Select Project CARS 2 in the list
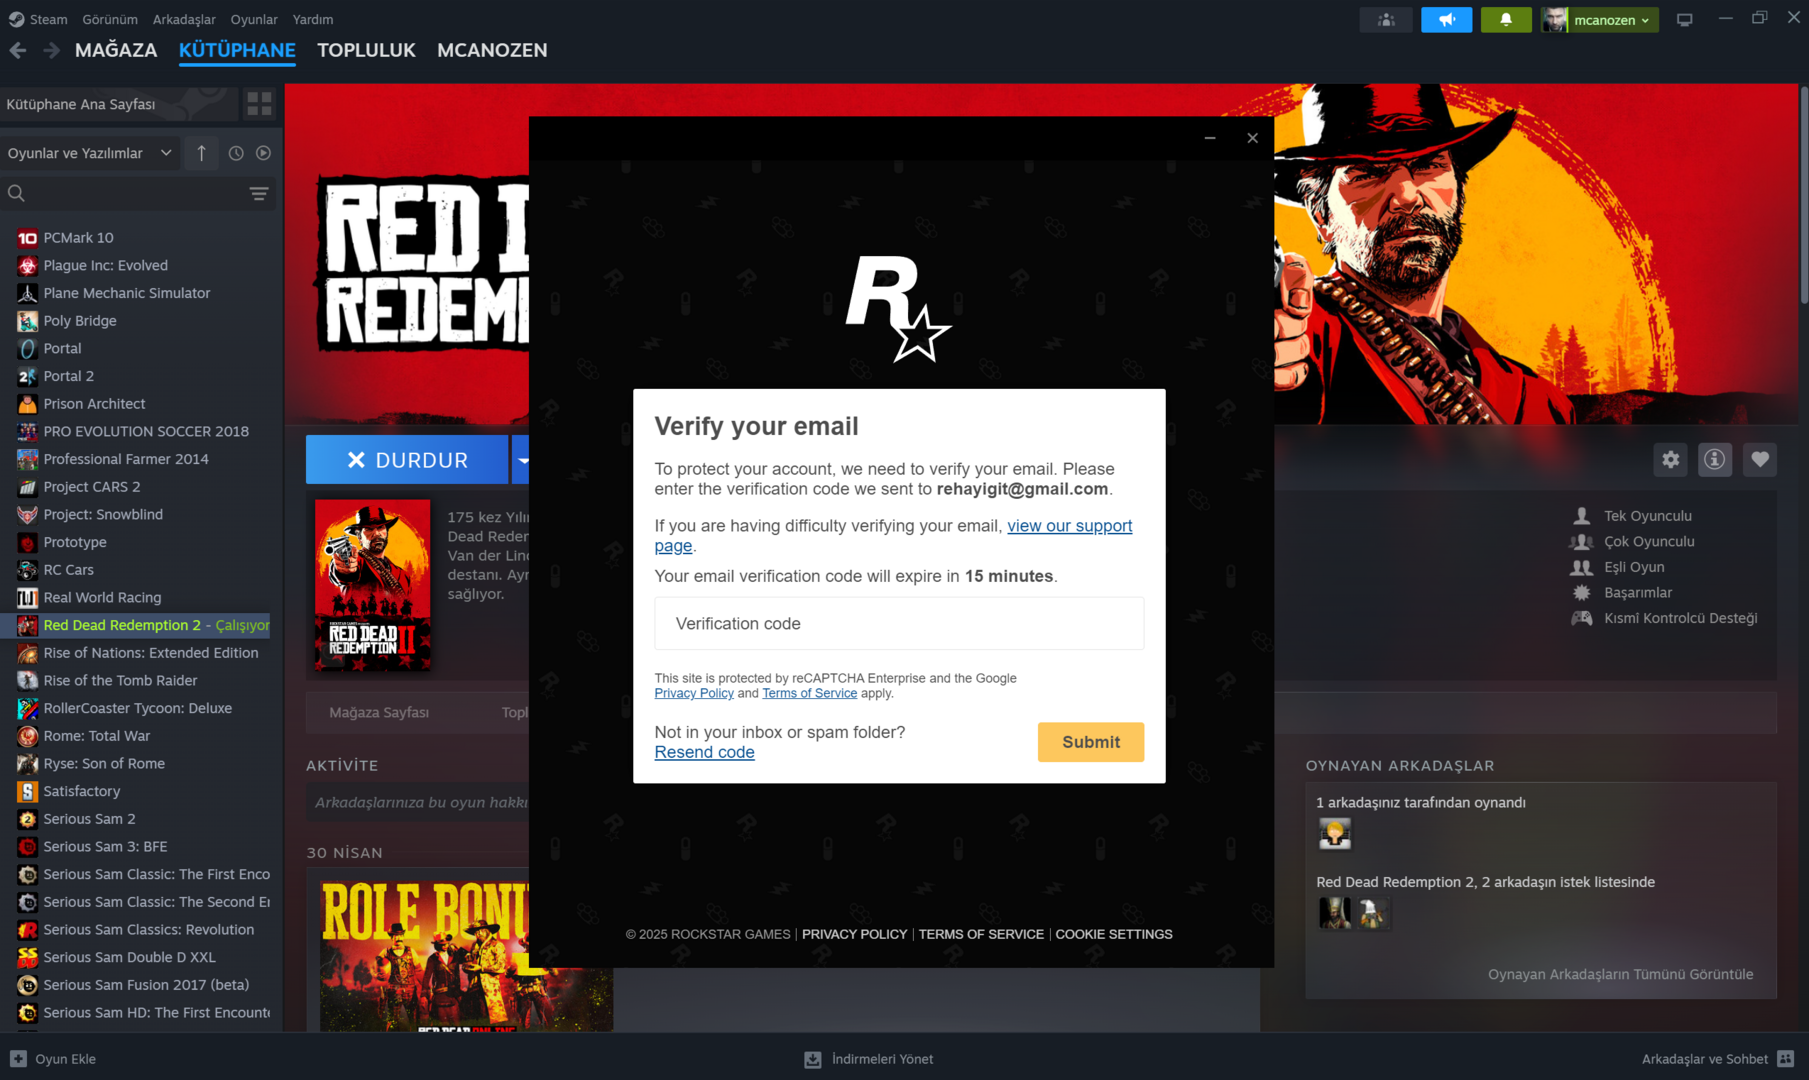This screenshot has height=1080, width=1809. tap(92, 486)
